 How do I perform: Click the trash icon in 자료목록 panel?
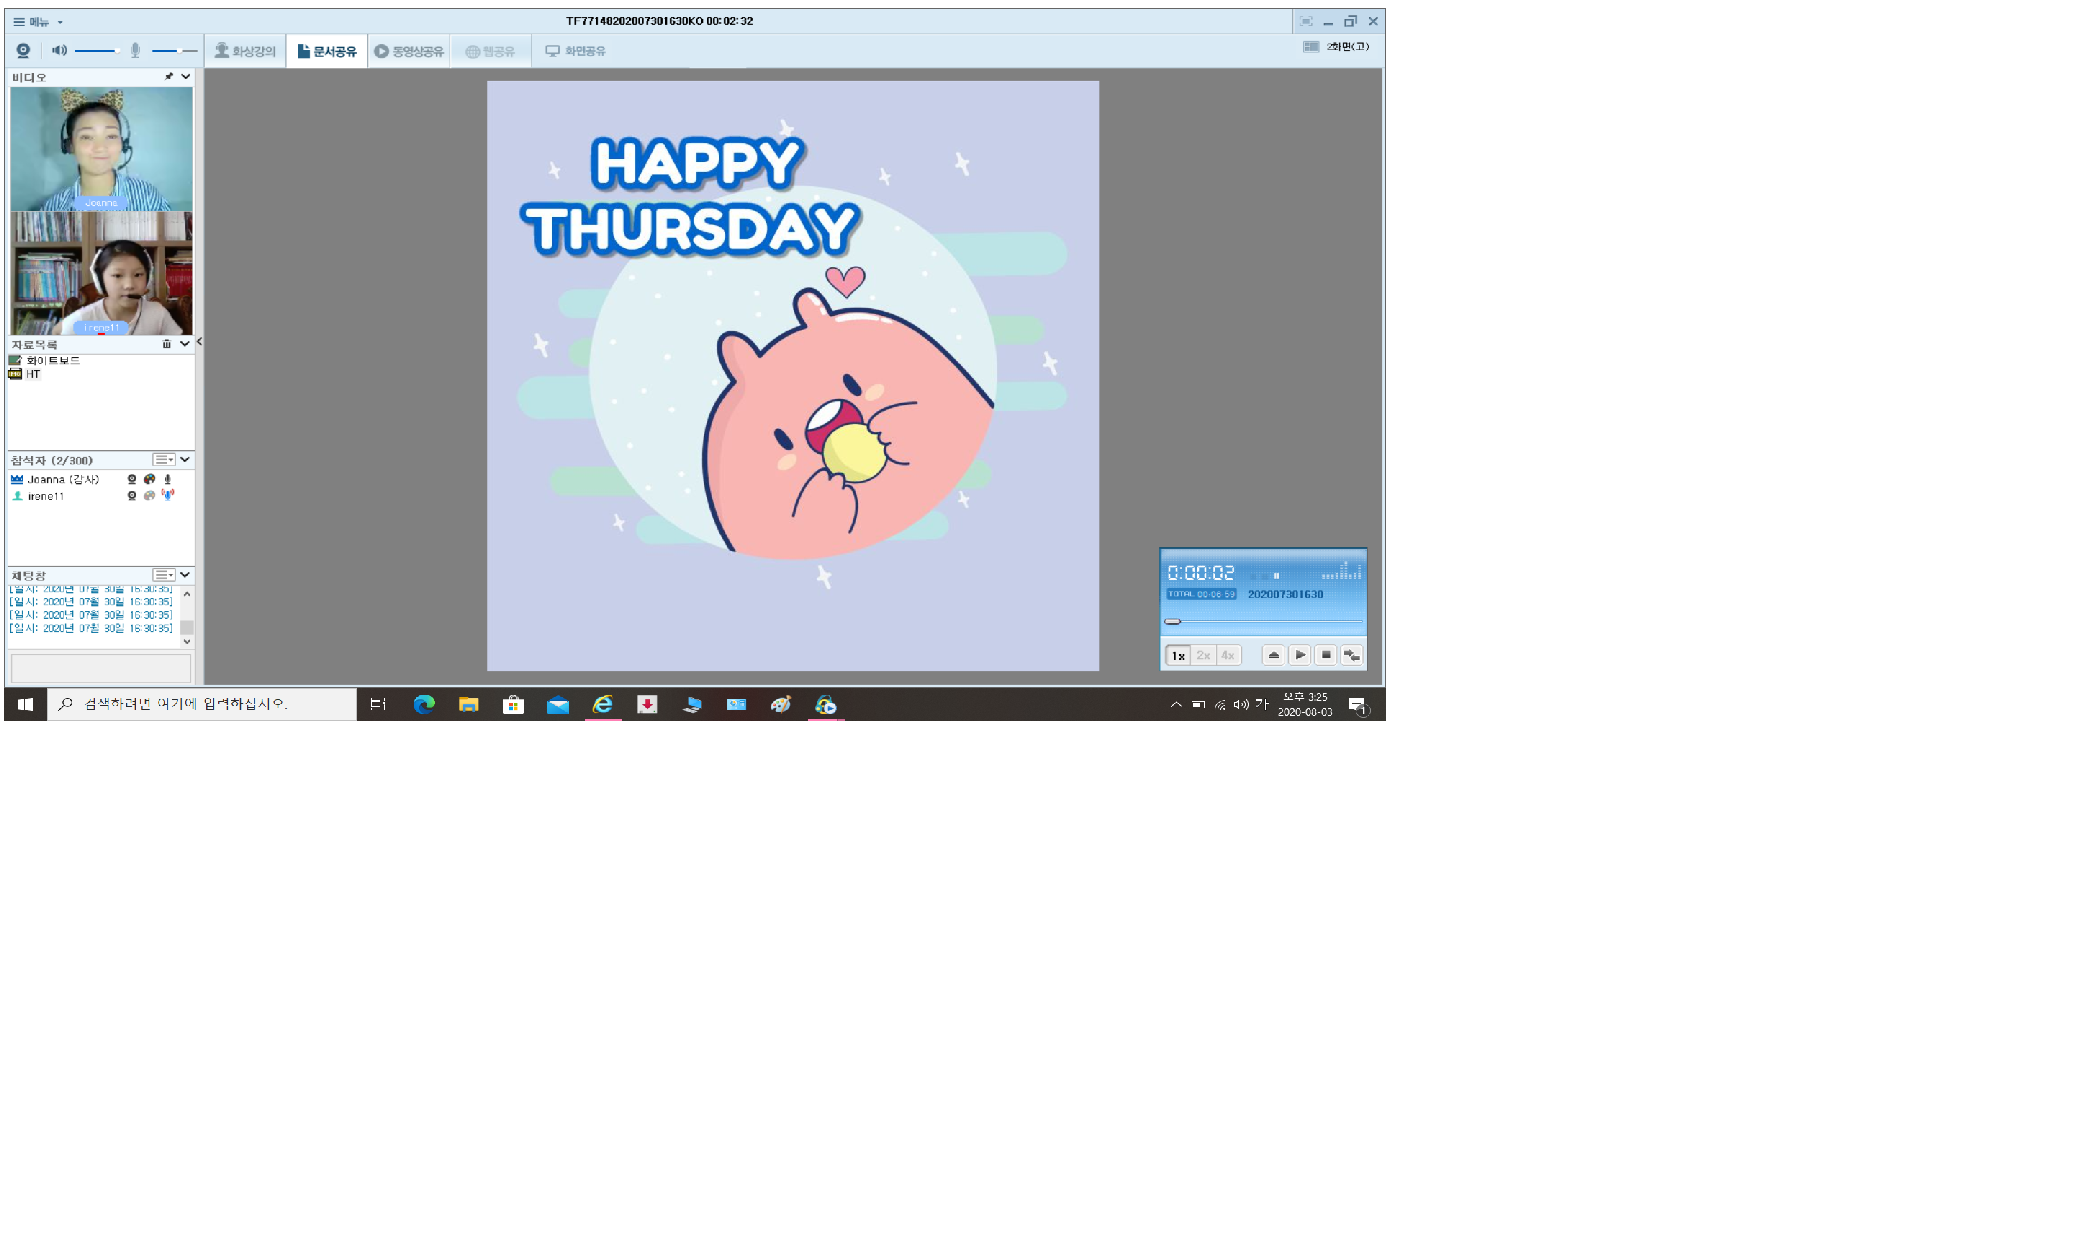[167, 344]
